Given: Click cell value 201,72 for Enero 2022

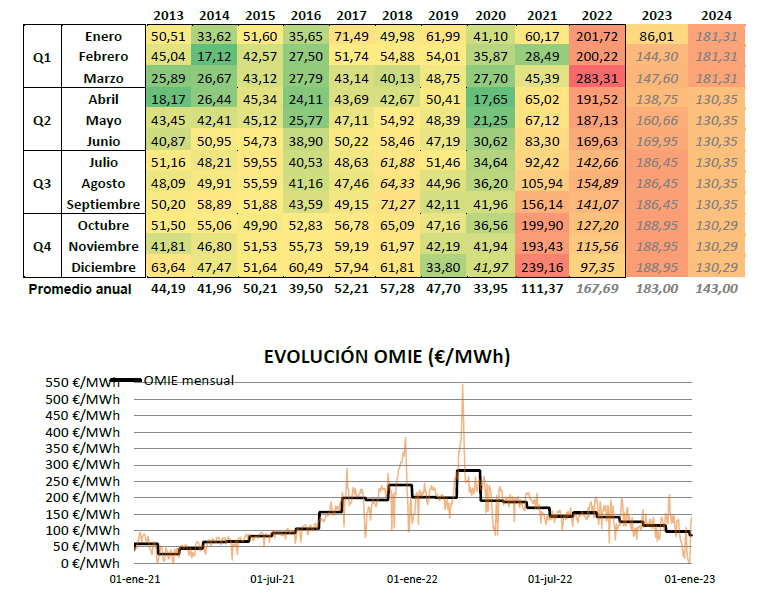Looking at the screenshot, I should coord(597,36).
